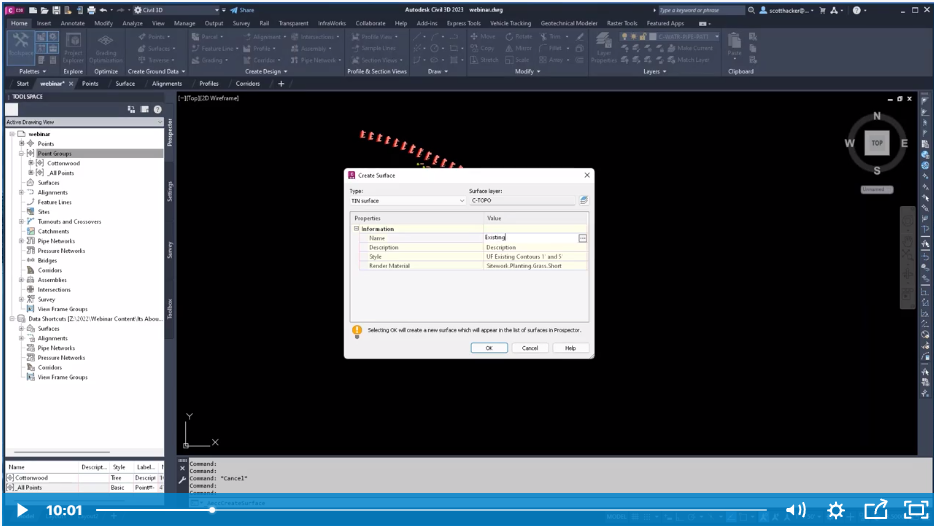Click the Toolspace ribbon icon

pyautogui.click(x=20, y=43)
